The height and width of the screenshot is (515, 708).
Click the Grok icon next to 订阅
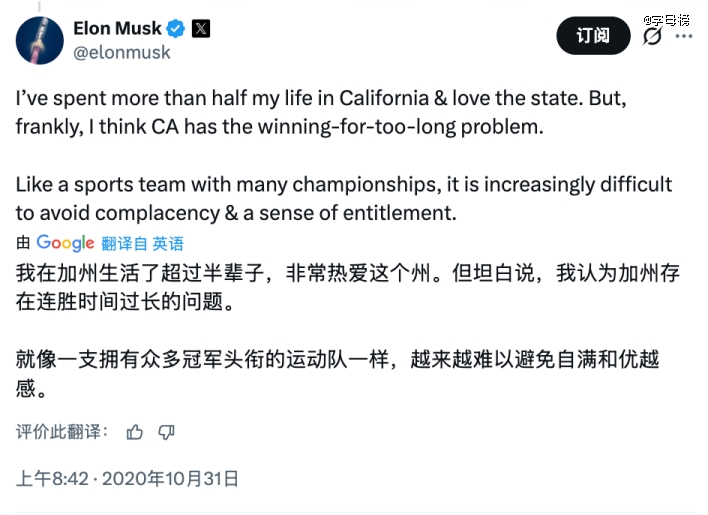652,36
